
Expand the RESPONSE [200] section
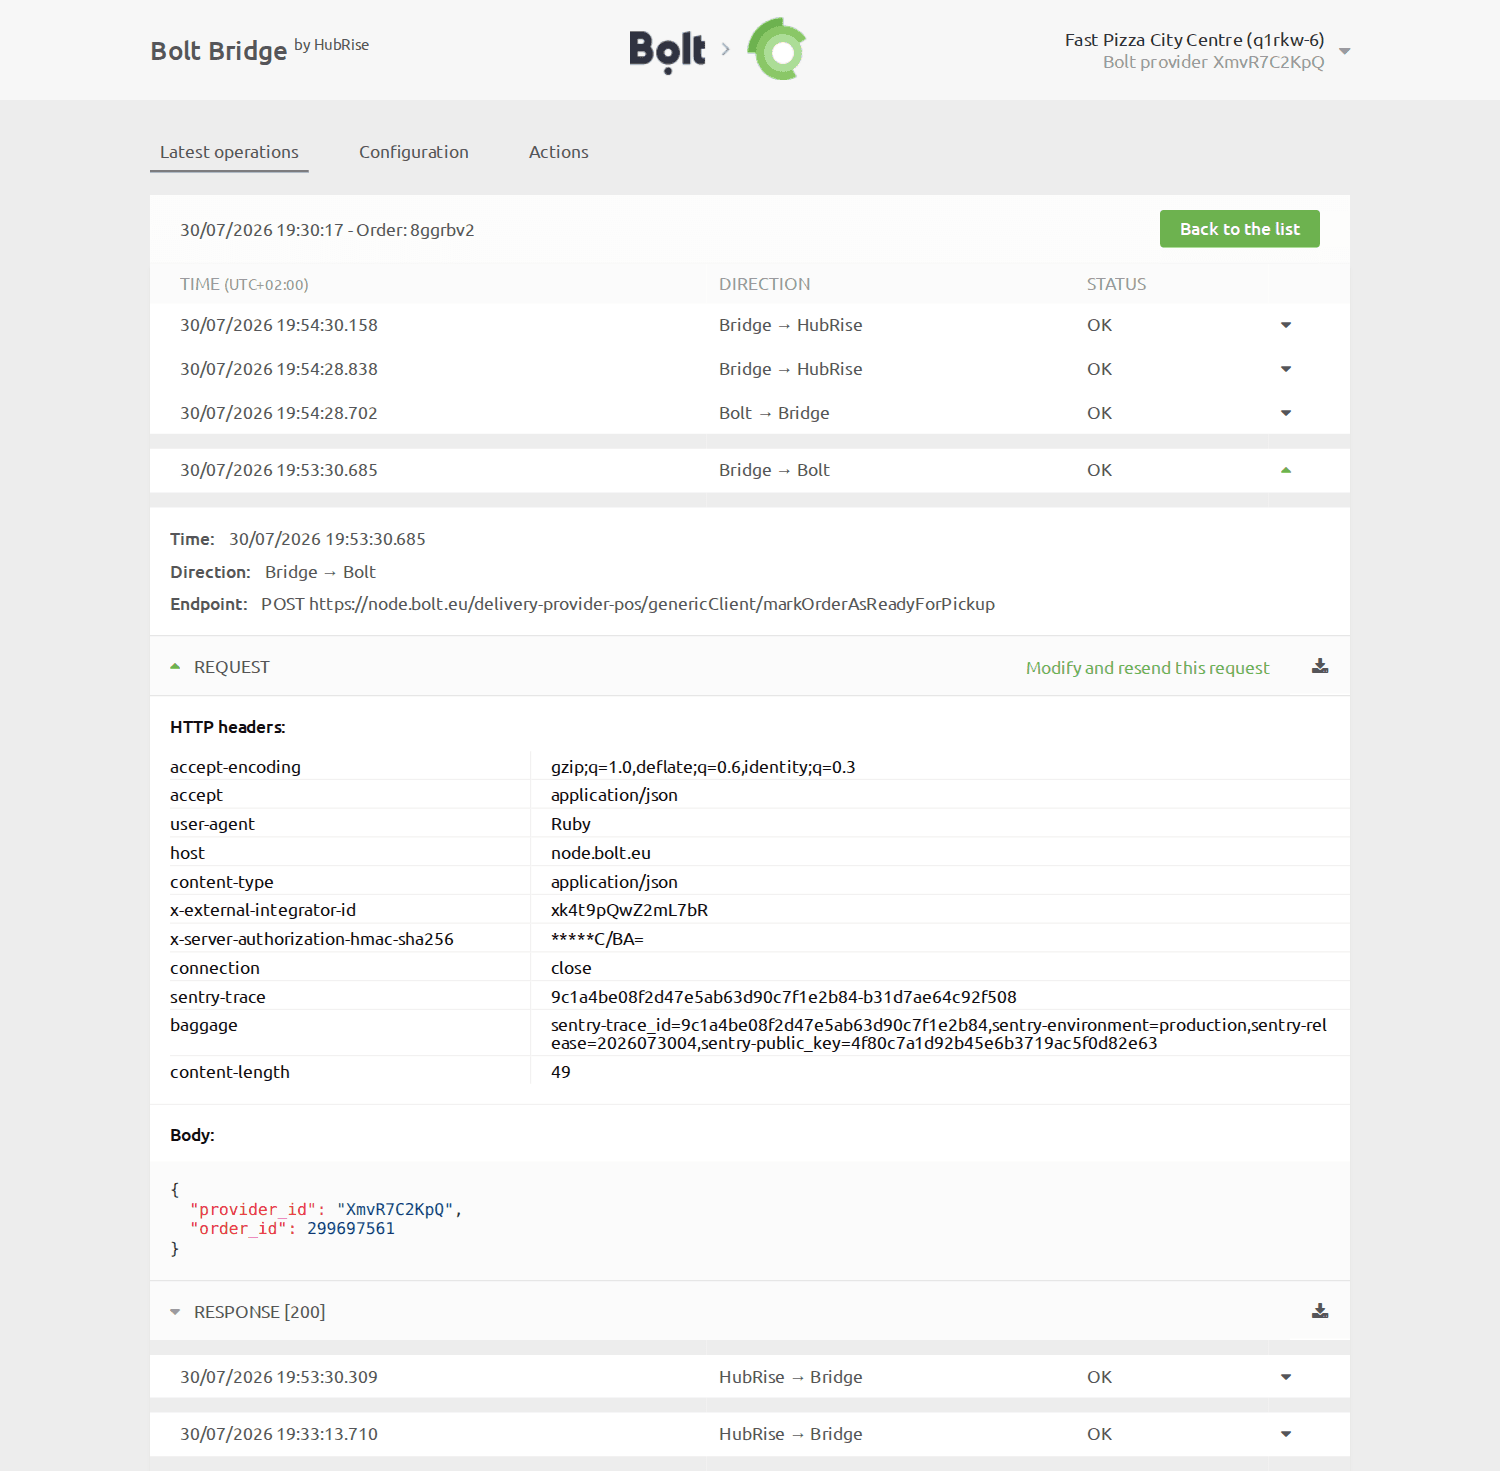click(176, 1312)
